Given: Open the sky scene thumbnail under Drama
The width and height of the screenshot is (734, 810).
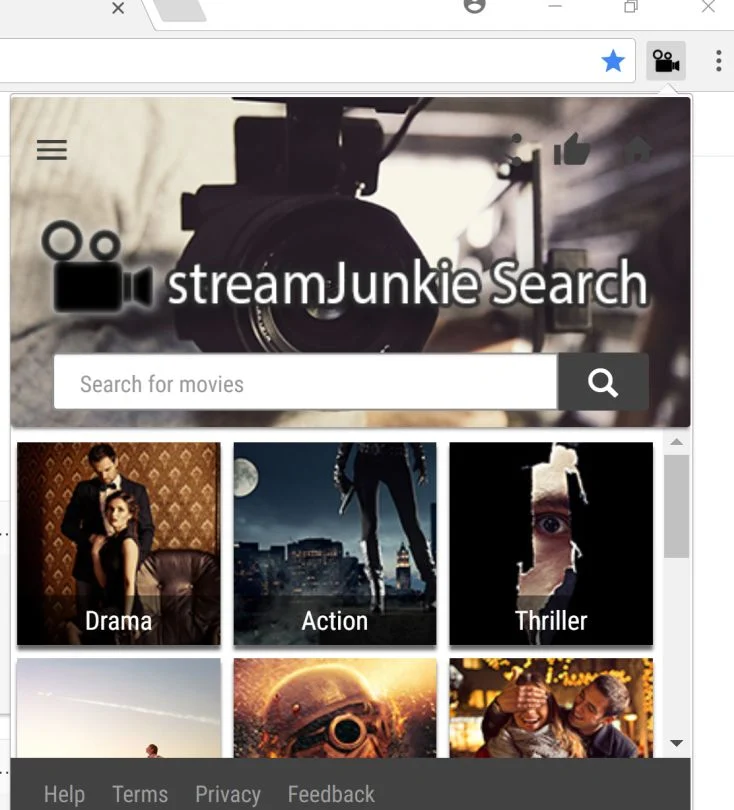Looking at the screenshot, I should point(119,708).
